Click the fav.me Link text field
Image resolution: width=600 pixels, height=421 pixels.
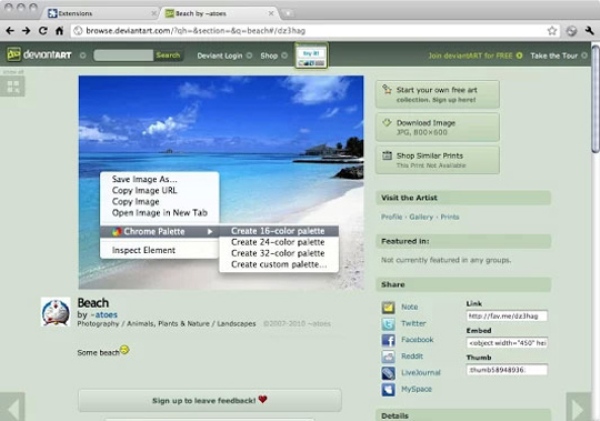[507, 316]
